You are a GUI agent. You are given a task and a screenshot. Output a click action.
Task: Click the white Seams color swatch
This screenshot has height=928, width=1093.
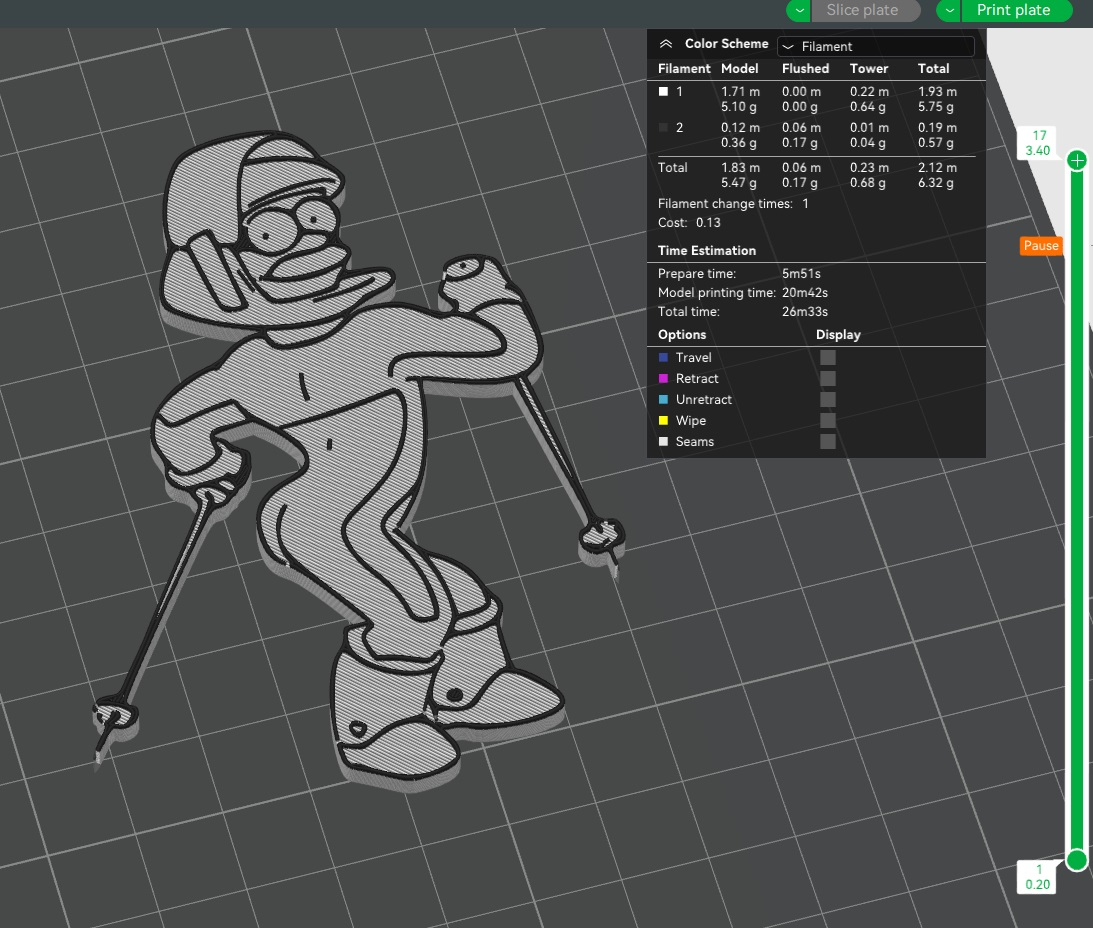[x=664, y=441]
